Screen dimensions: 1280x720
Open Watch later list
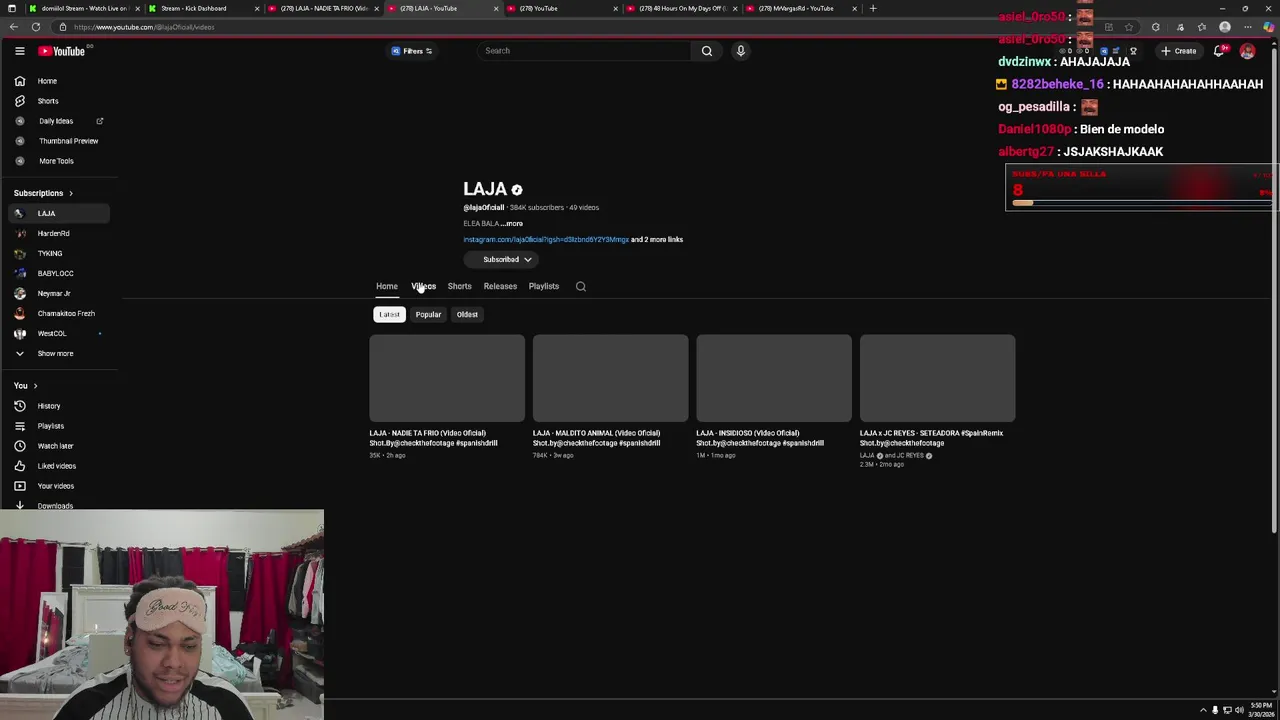pyautogui.click(x=57, y=446)
